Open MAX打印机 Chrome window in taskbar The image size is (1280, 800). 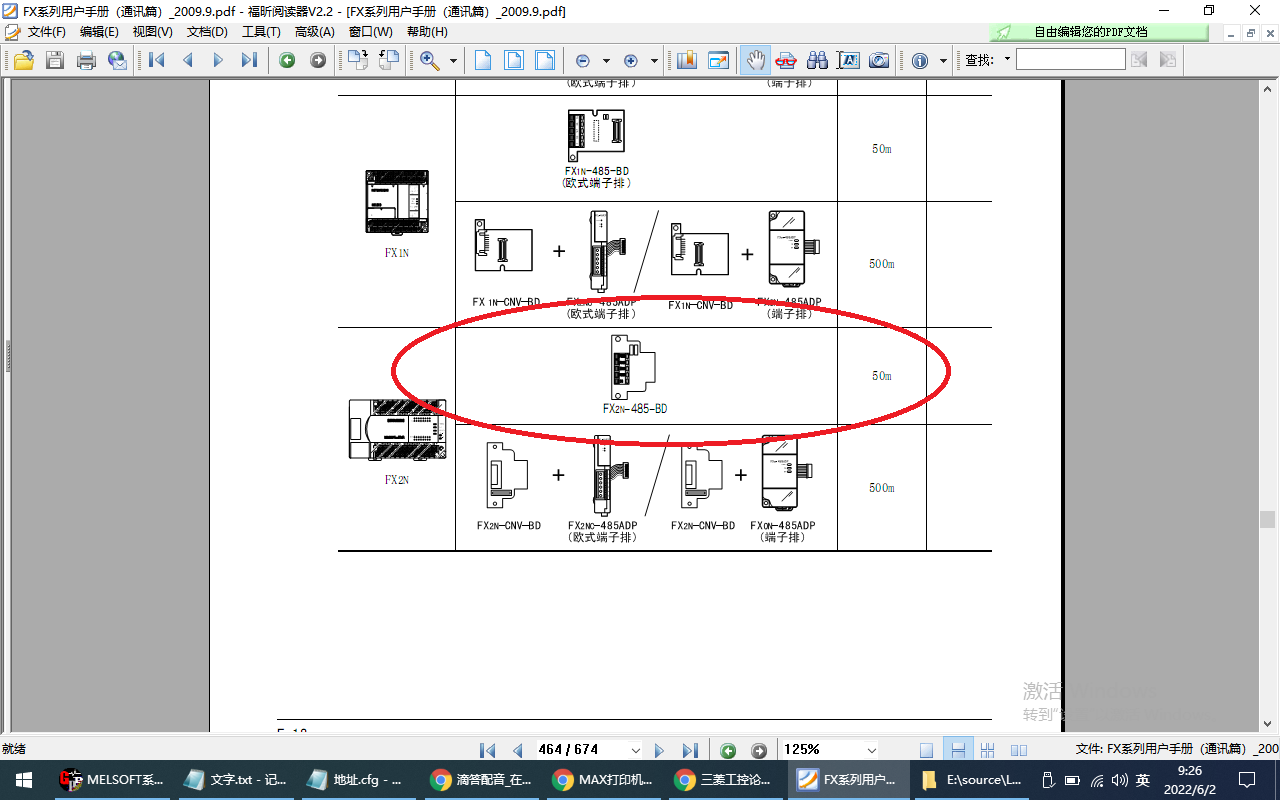coord(604,779)
